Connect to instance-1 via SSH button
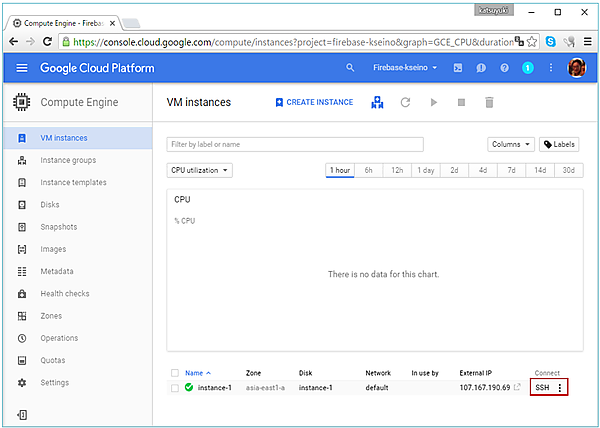Viewport: 600px width, 428px height. pos(542,387)
